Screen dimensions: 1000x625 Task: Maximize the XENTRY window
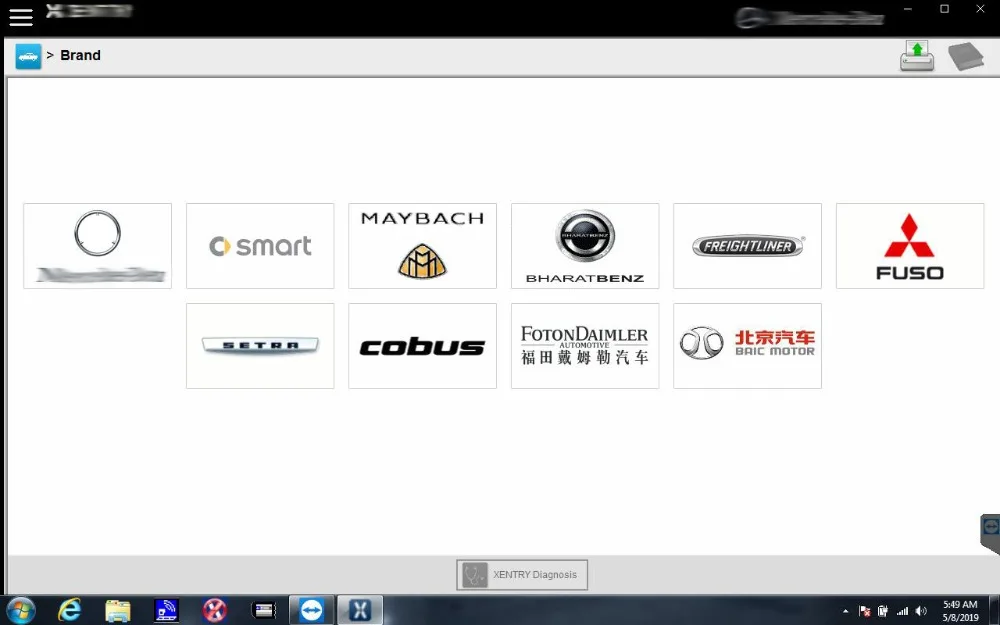[x=945, y=9]
